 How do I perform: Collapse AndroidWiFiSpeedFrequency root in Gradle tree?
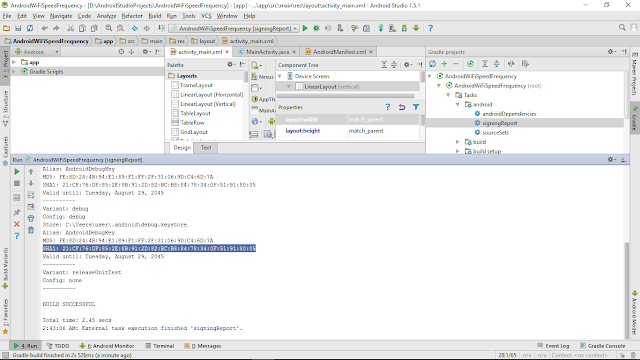pos(429,76)
